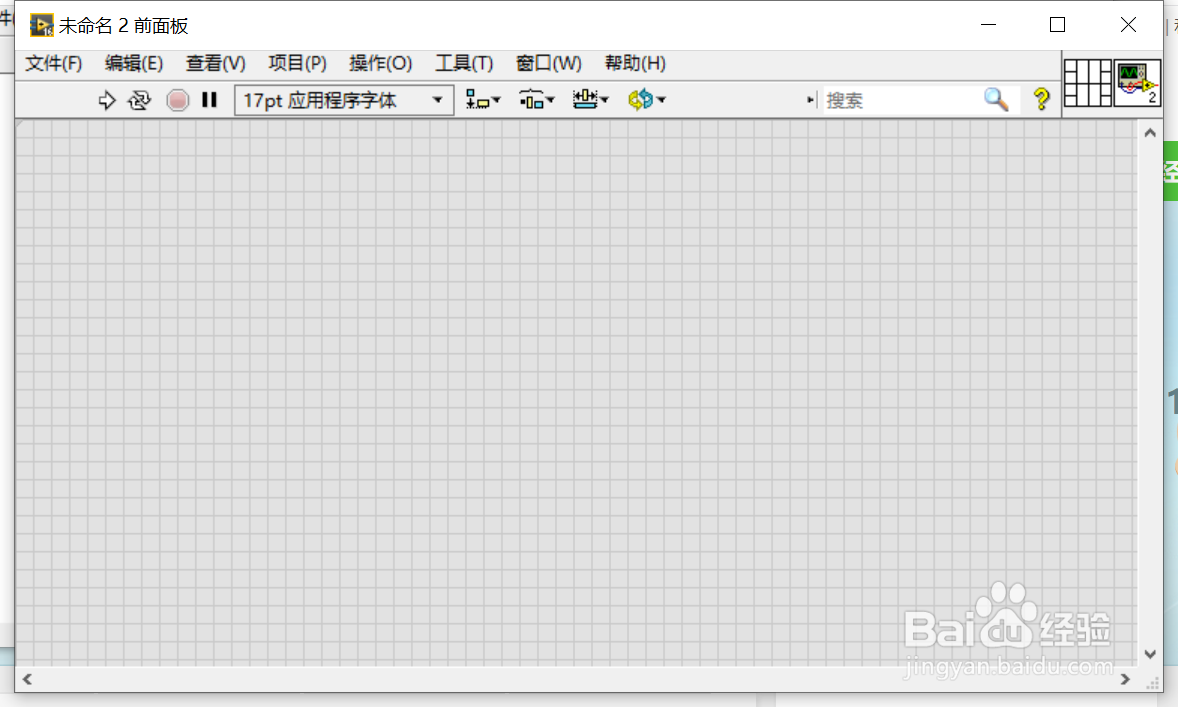Minimize the front panel window
This screenshot has height=707, width=1178.
coord(989,25)
